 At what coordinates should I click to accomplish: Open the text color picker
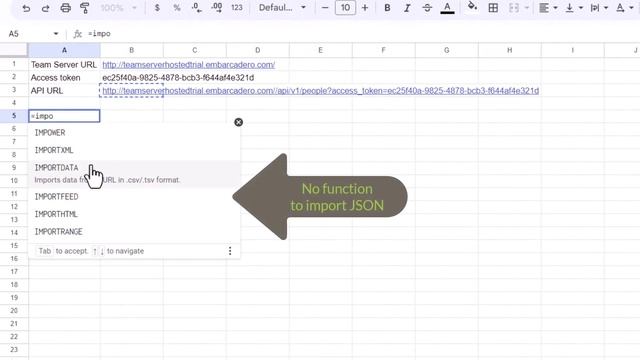447,8
